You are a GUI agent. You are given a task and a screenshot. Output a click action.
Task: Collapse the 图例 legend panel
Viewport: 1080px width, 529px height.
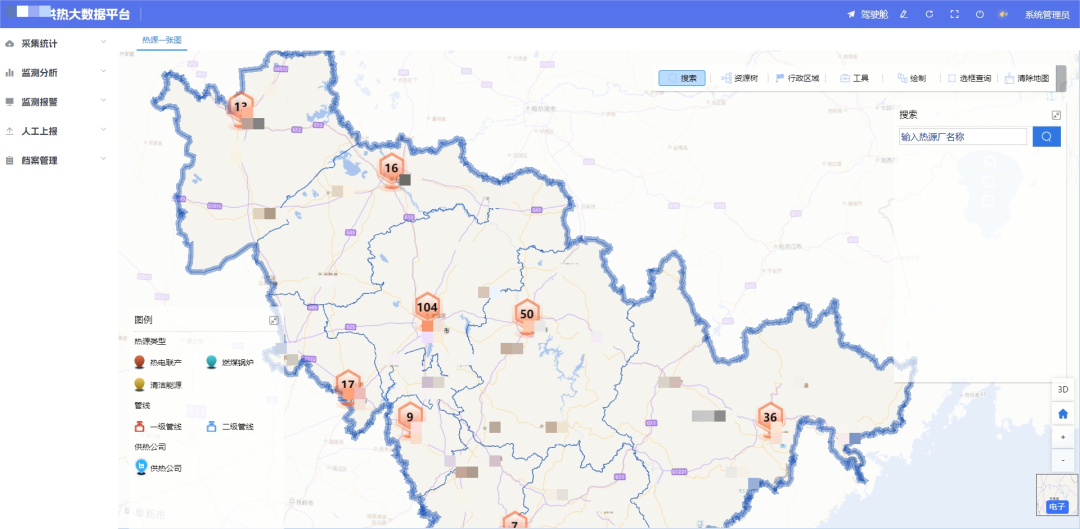click(x=273, y=320)
